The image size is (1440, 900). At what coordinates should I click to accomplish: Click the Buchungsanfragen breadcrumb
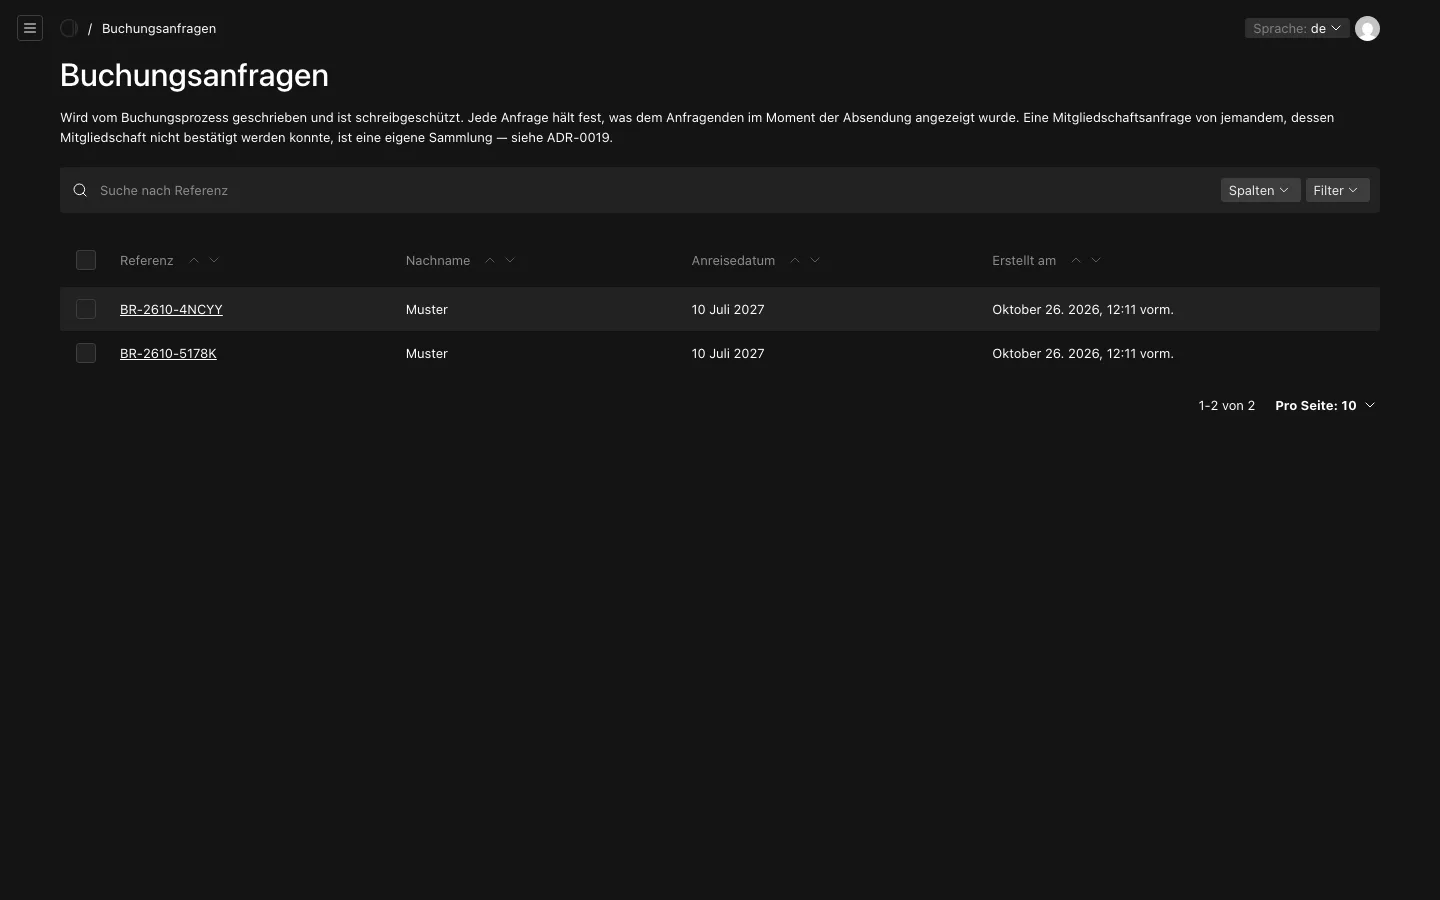(159, 28)
